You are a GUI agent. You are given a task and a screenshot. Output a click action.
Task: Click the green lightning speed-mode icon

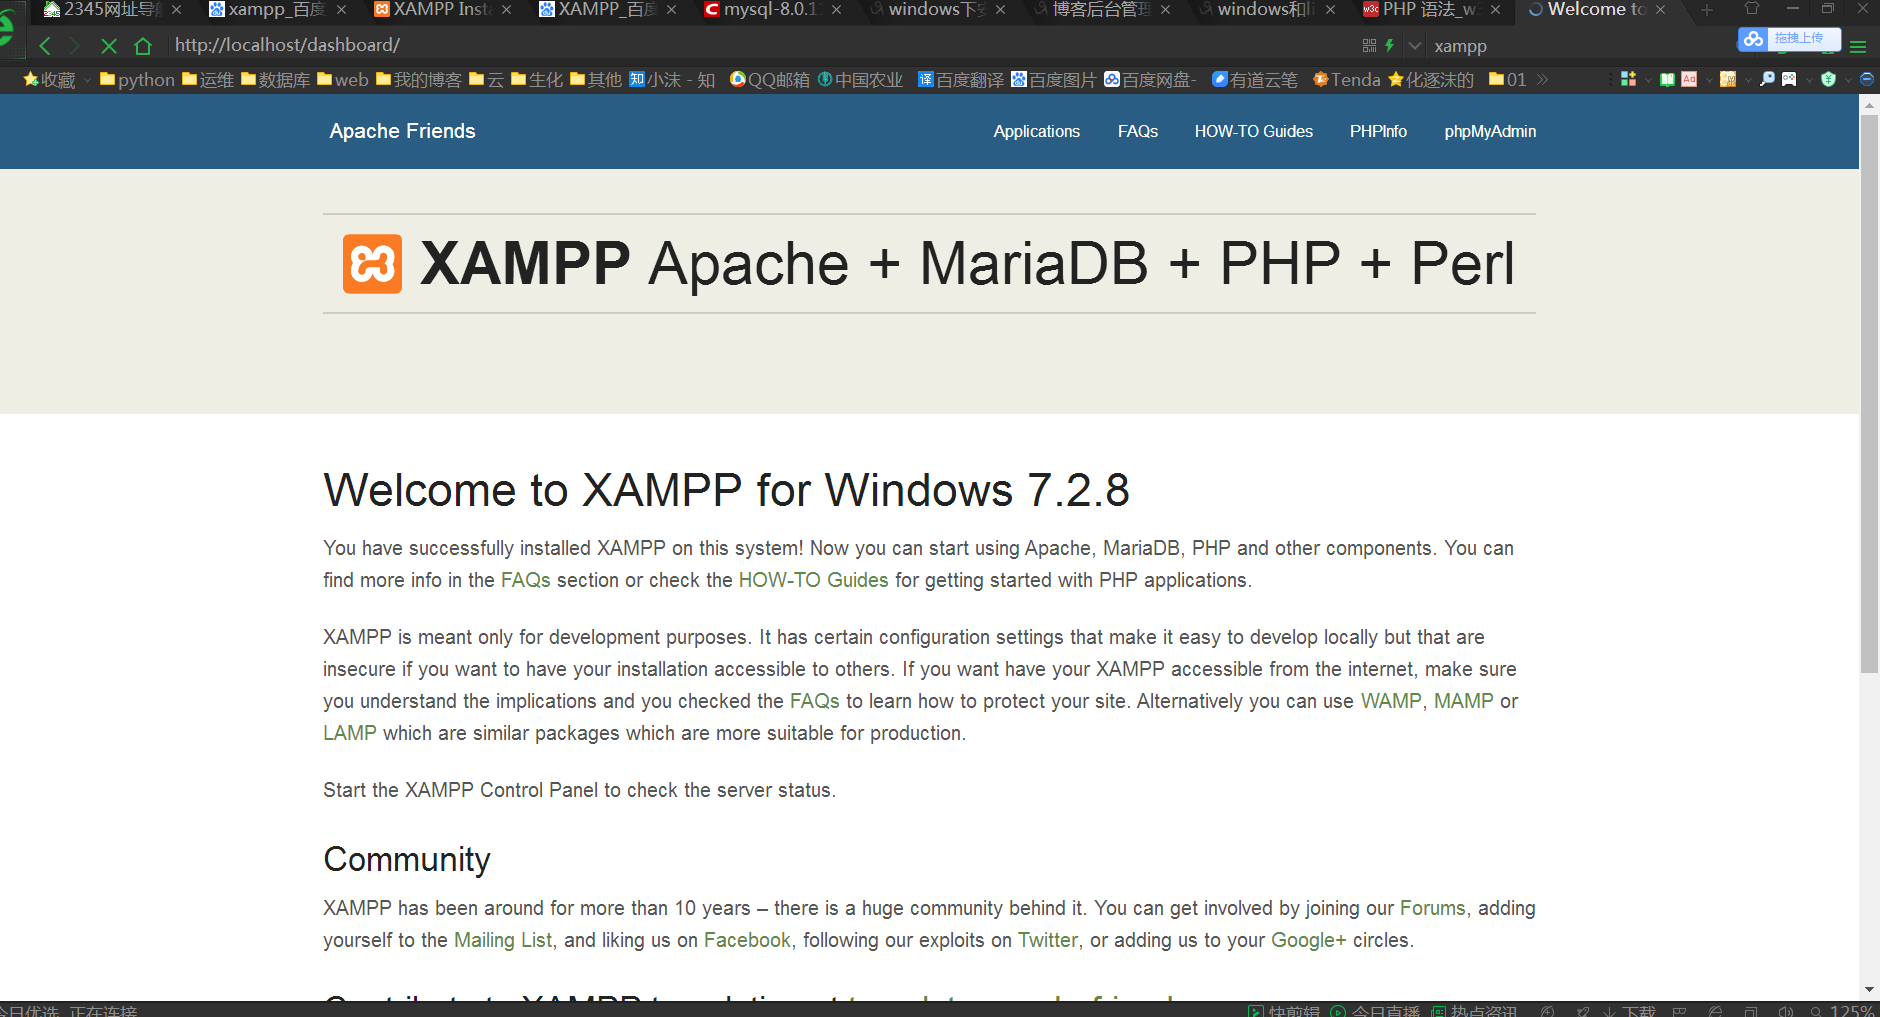point(1389,46)
